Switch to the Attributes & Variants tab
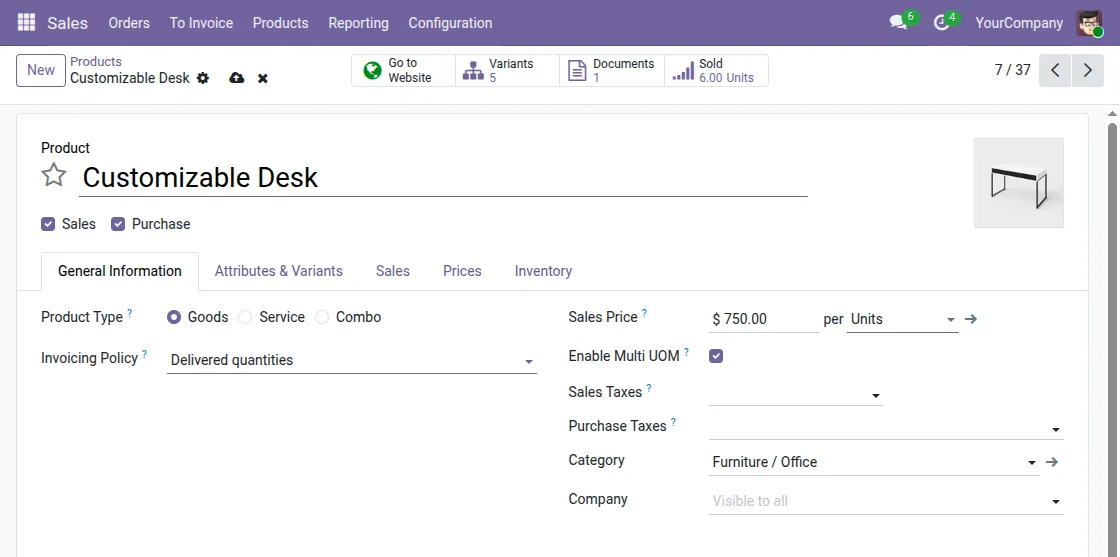The image size is (1120, 557). (x=278, y=271)
